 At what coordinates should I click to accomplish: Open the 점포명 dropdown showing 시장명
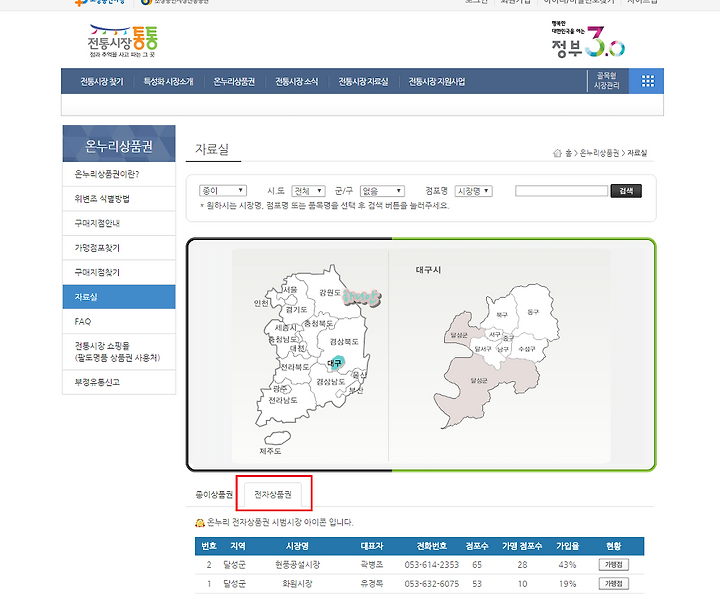(x=473, y=191)
